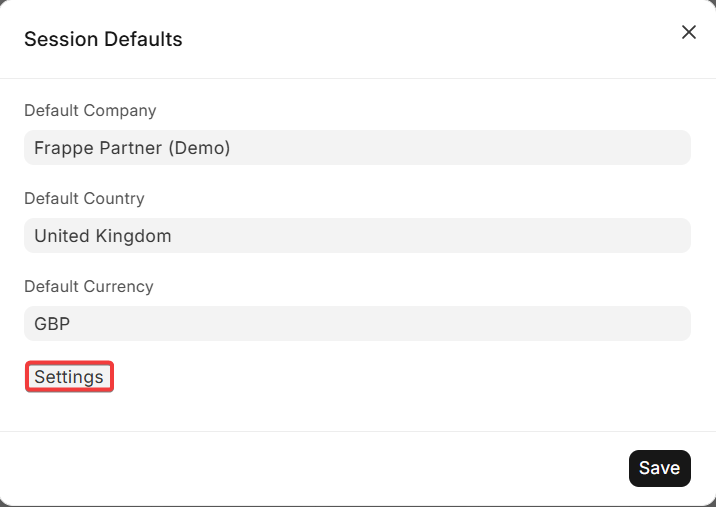Click the Default Company label
Image resolution: width=716 pixels, height=507 pixels.
point(90,111)
